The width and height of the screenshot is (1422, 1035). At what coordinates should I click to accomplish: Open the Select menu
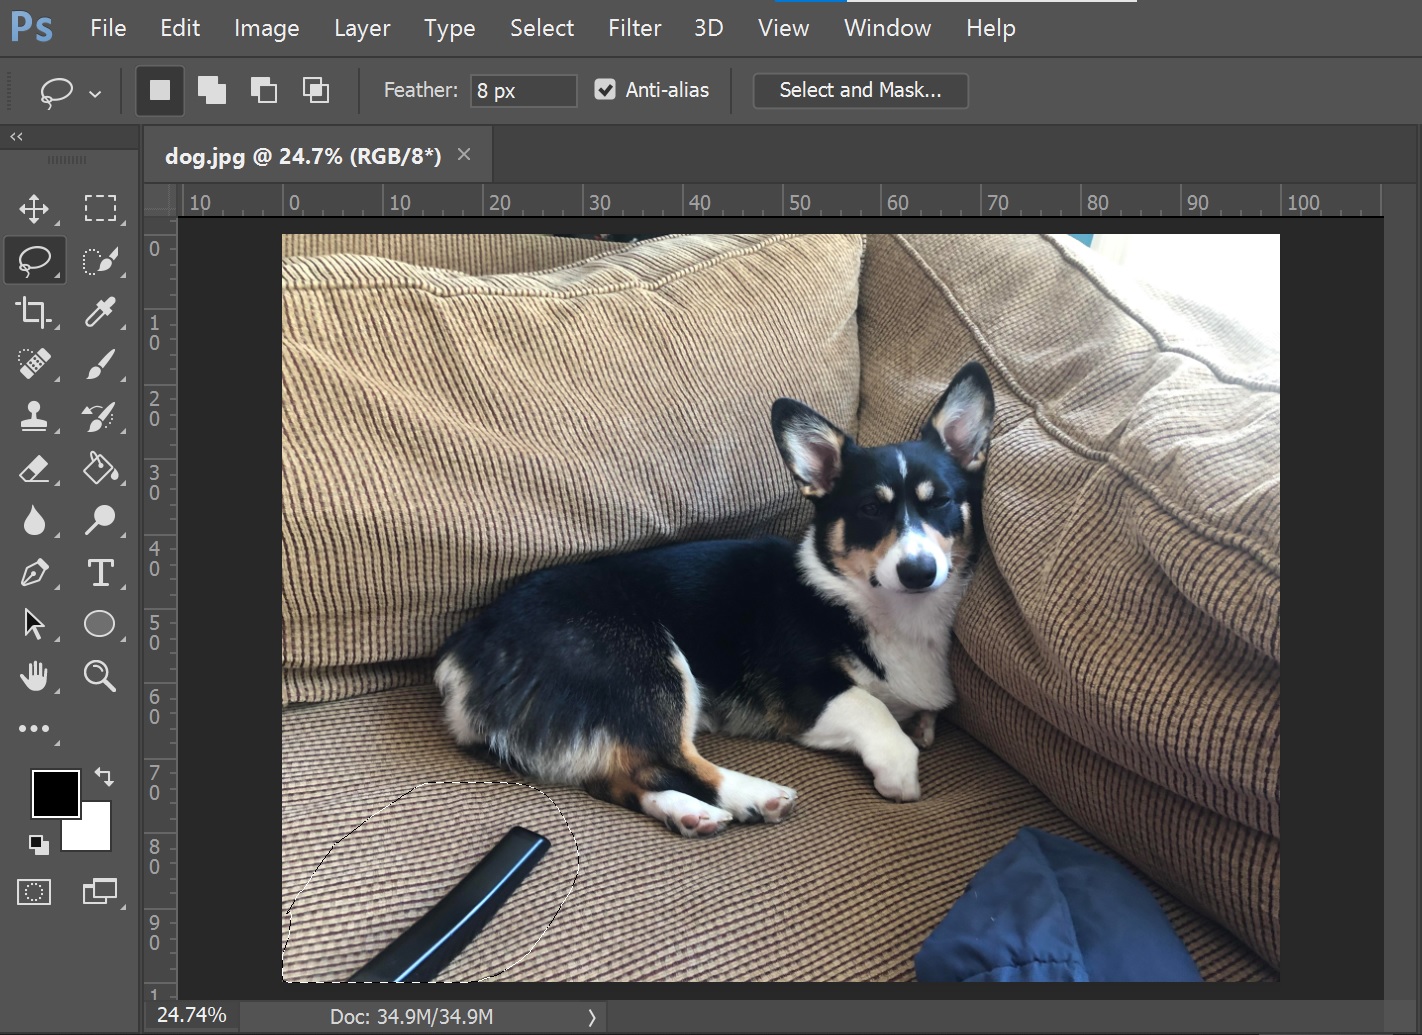(542, 28)
